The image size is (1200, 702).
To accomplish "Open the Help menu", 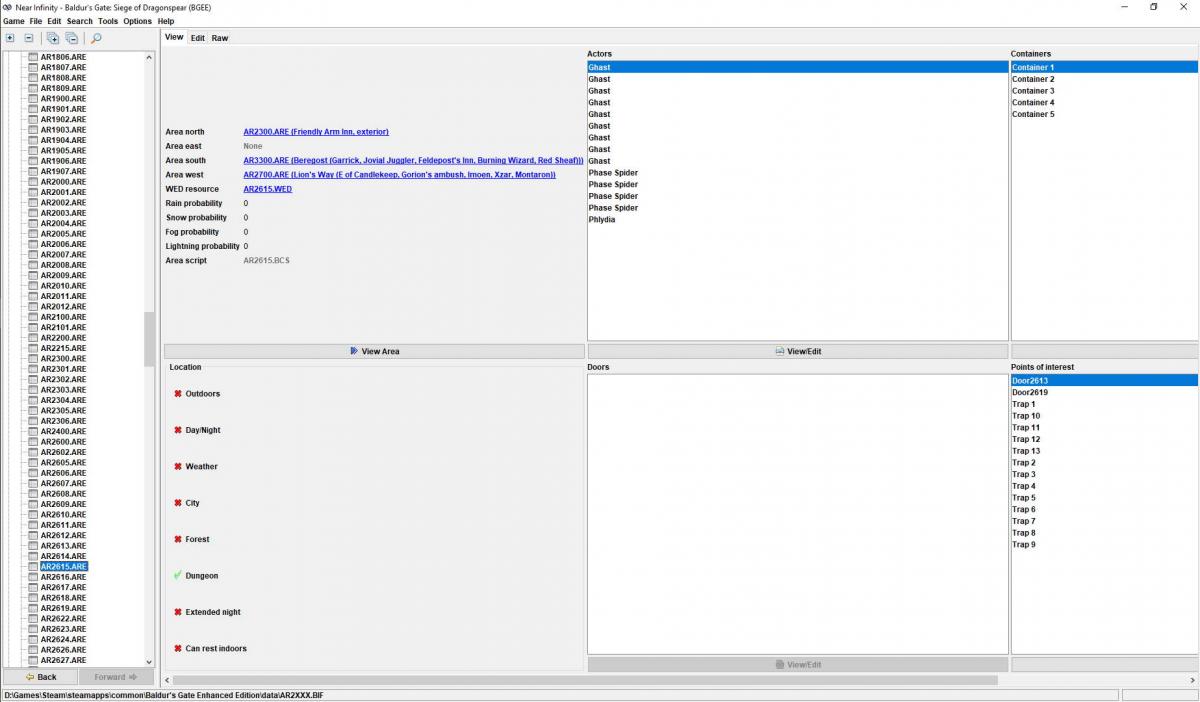I will pos(166,21).
